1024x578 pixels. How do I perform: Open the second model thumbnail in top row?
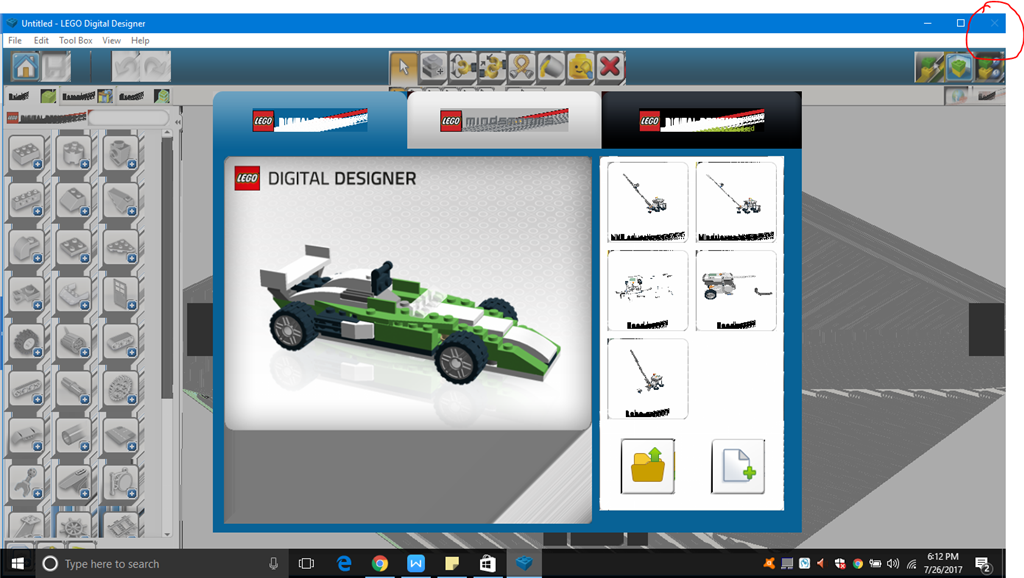(736, 202)
